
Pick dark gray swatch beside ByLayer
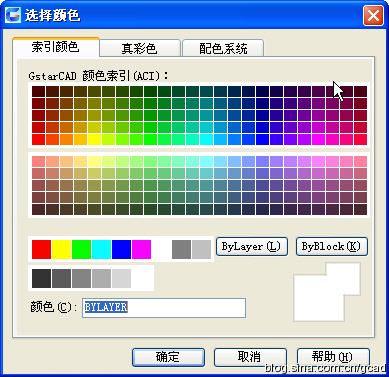[181, 249]
